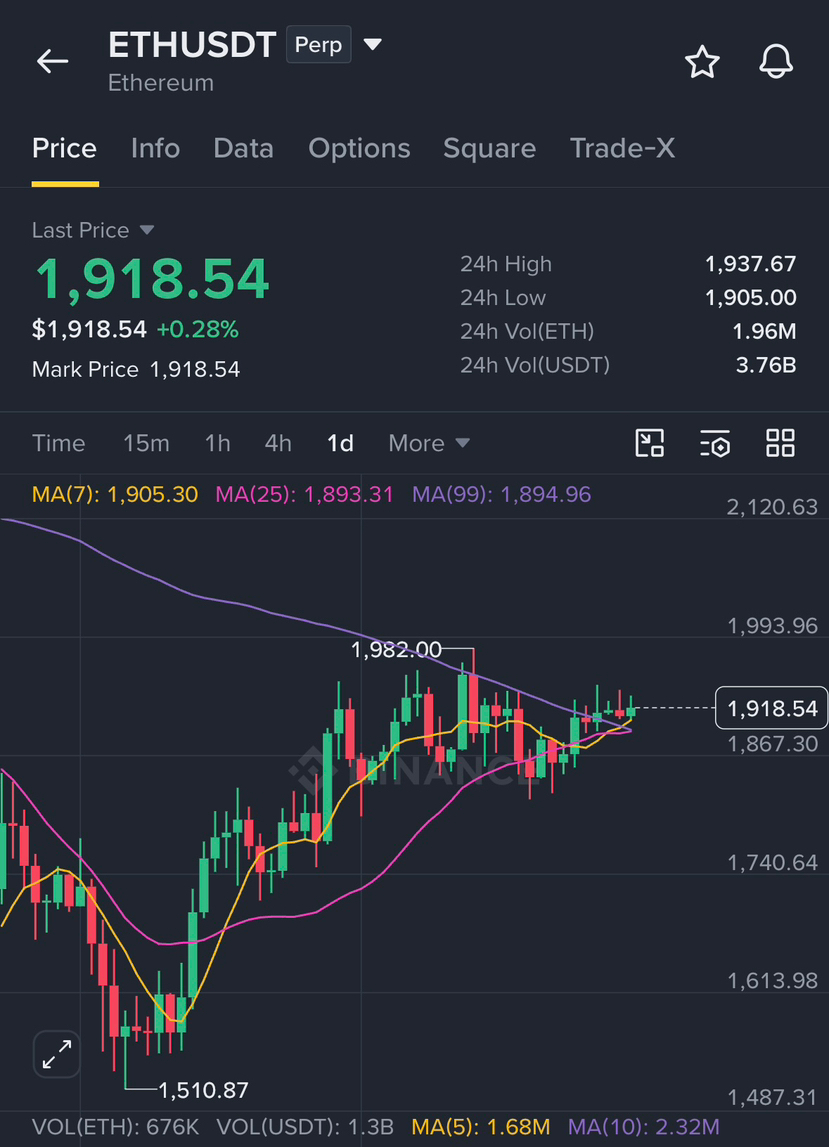Screen dimensions: 829x1147
Task: Open the More intervals dropdown
Action: [429, 443]
